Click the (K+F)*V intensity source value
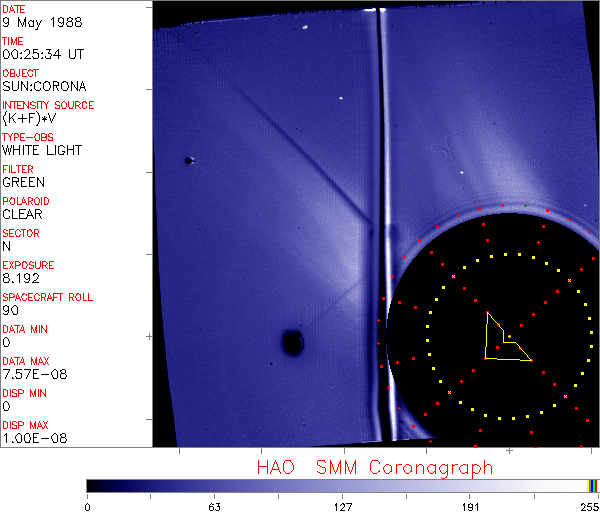 click(x=29, y=118)
